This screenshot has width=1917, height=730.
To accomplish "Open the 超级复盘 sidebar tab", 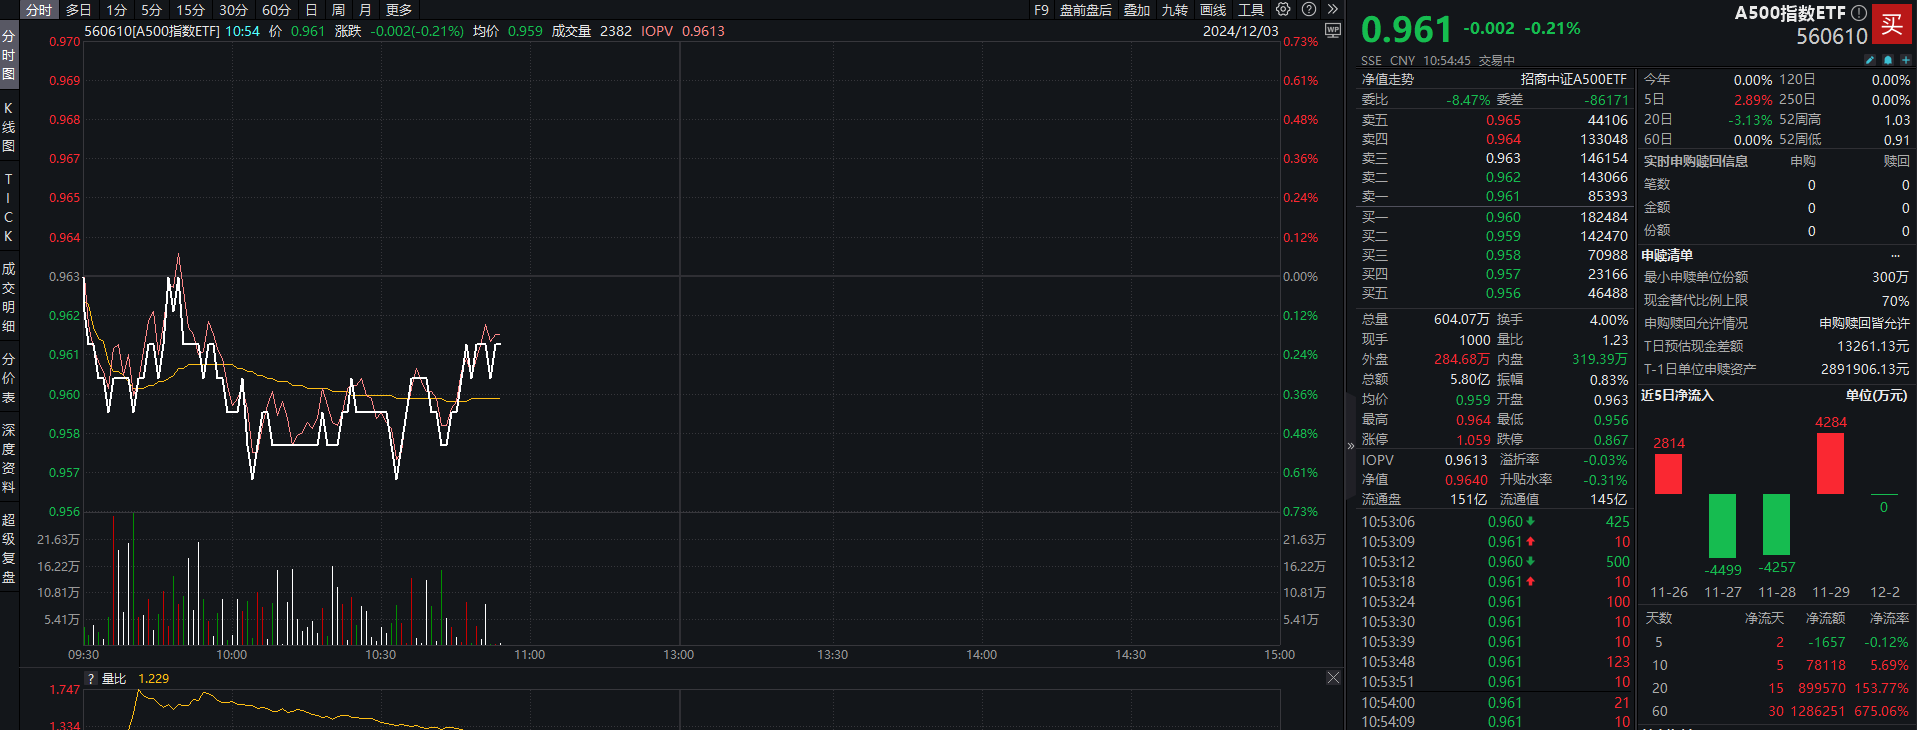I will pyautogui.click(x=9, y=548).
